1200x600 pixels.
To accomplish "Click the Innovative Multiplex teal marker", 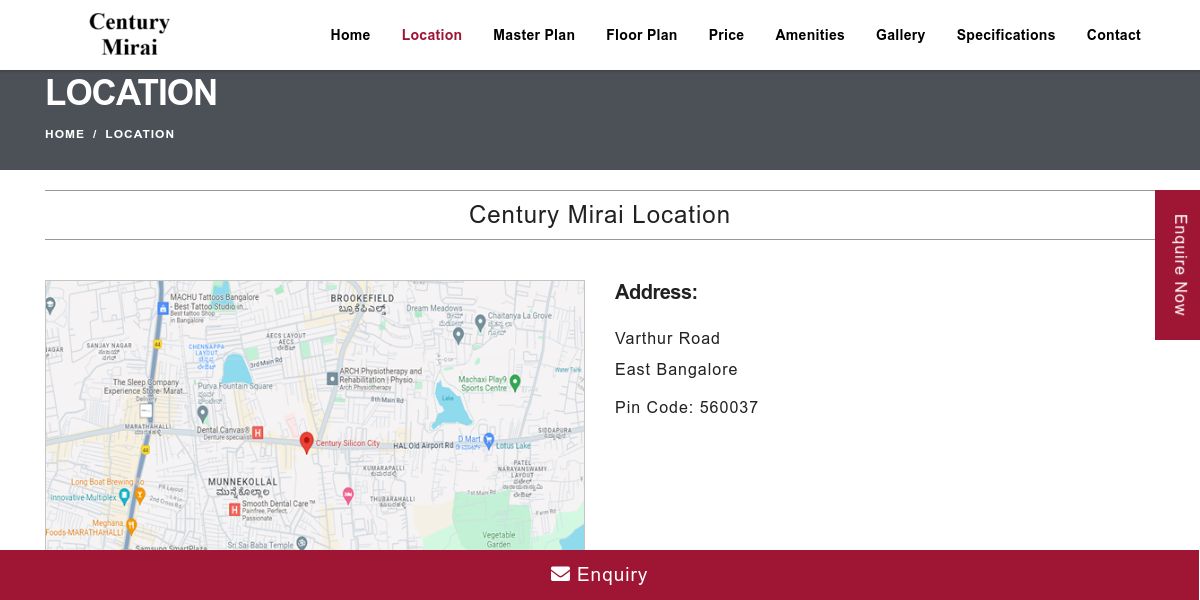I will 124,495.
